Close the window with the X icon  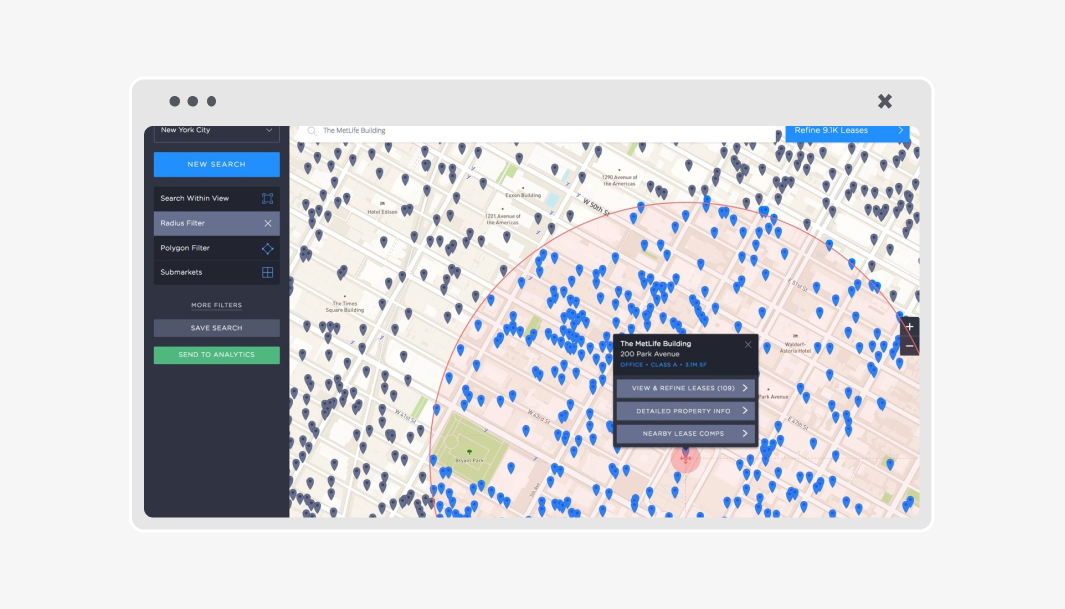pyautogui.click(x=884, y=101)
